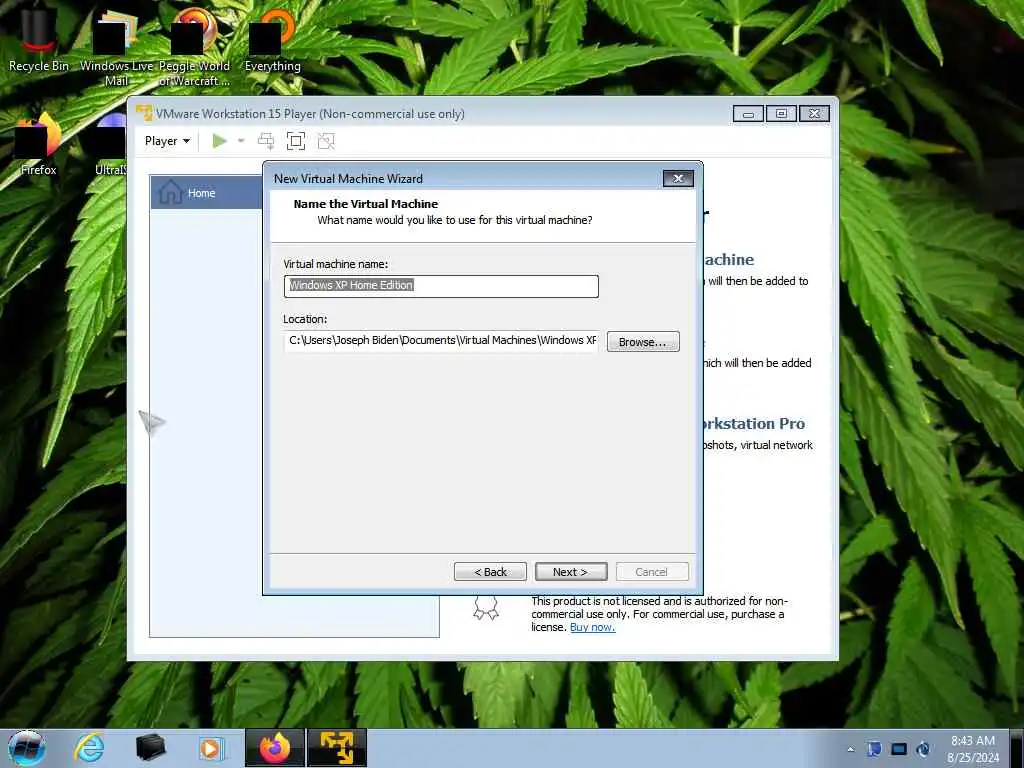
Task: Open Internet Explorer from taskbar
Action: (89, 748)
